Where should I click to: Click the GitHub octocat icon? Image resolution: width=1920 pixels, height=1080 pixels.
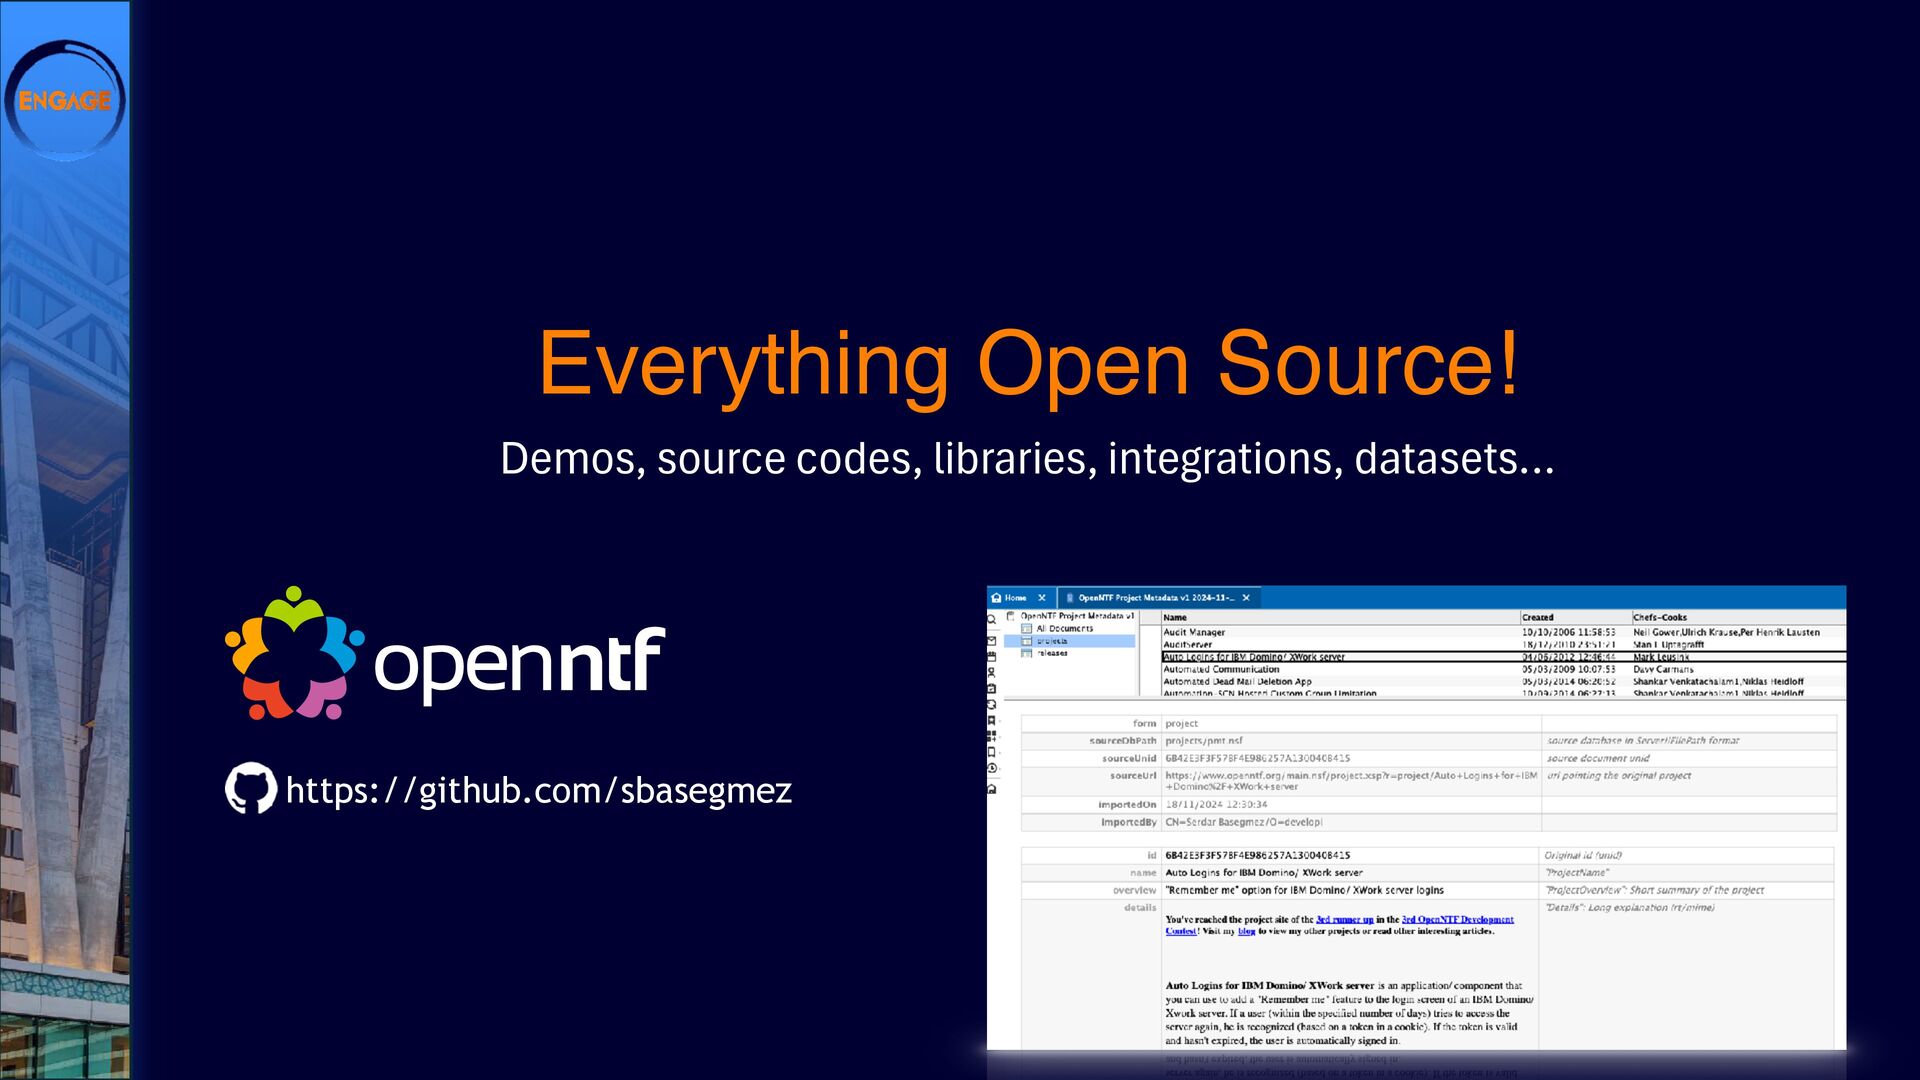(250, 788)
